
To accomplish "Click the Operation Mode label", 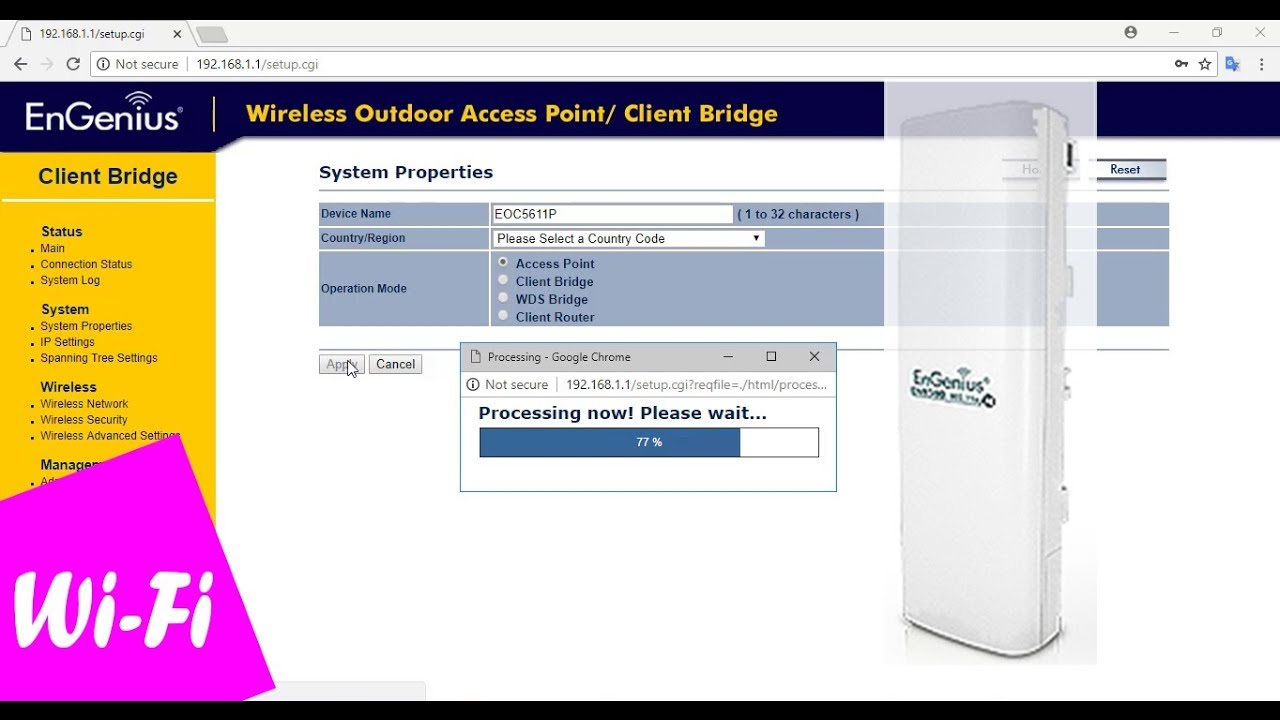I will tap(364, 288).
